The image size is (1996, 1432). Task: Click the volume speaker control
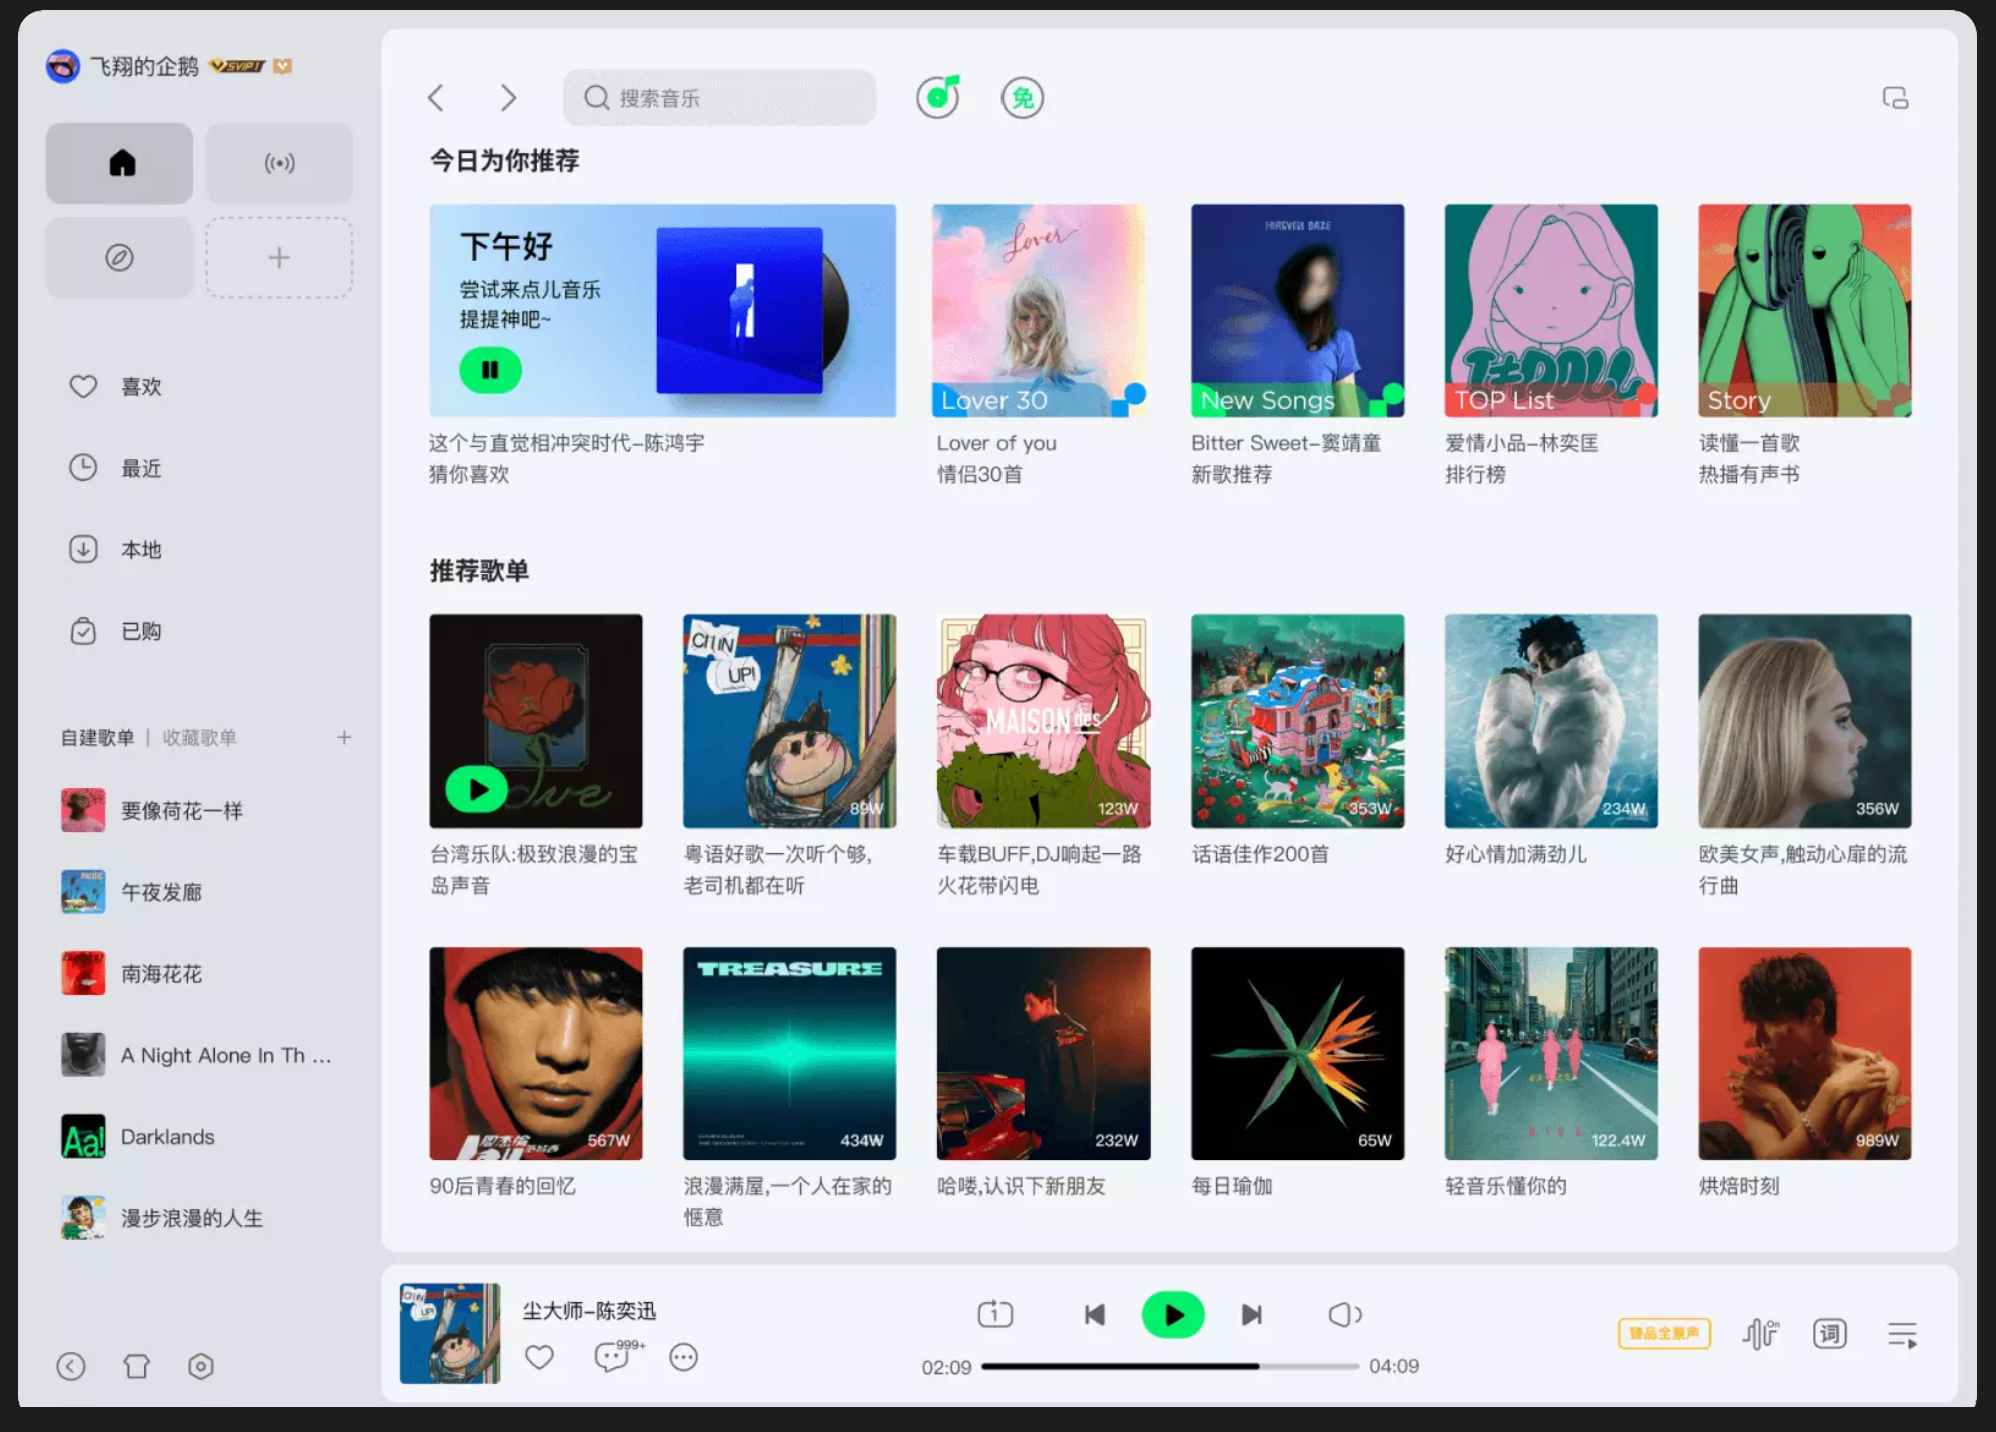1344,1314
